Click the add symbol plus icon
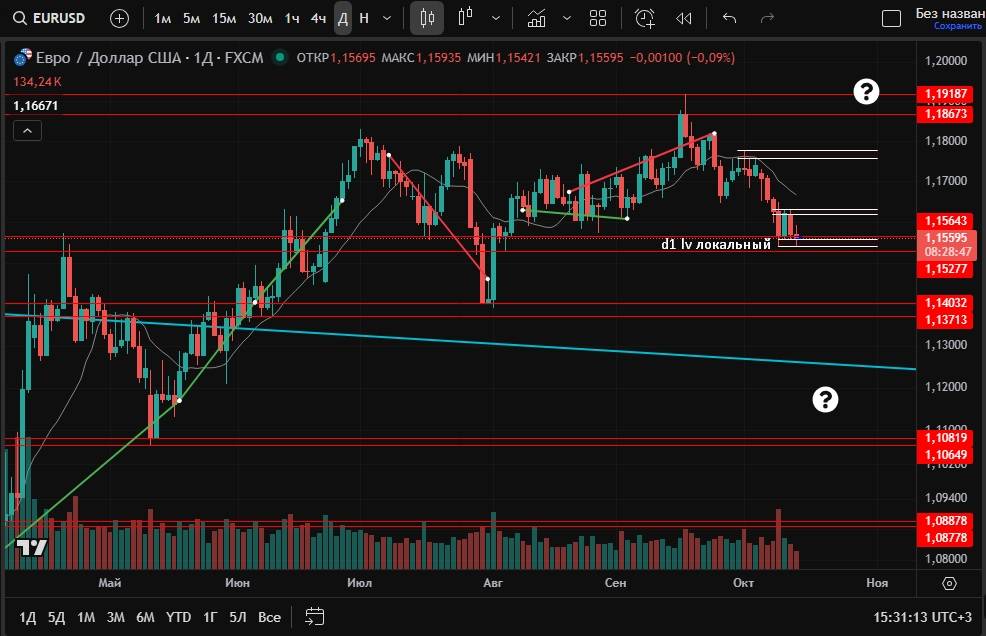986x636 pixels. (119, 18)
